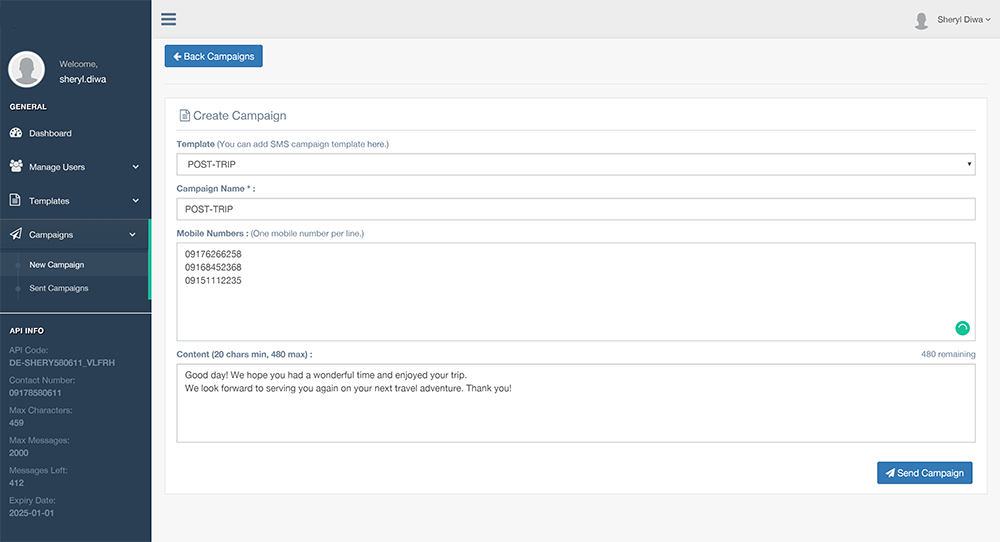The image size is (1000, 542).
Task: Expand the Manage Users chevron
Action: click(x=135, y=167)
